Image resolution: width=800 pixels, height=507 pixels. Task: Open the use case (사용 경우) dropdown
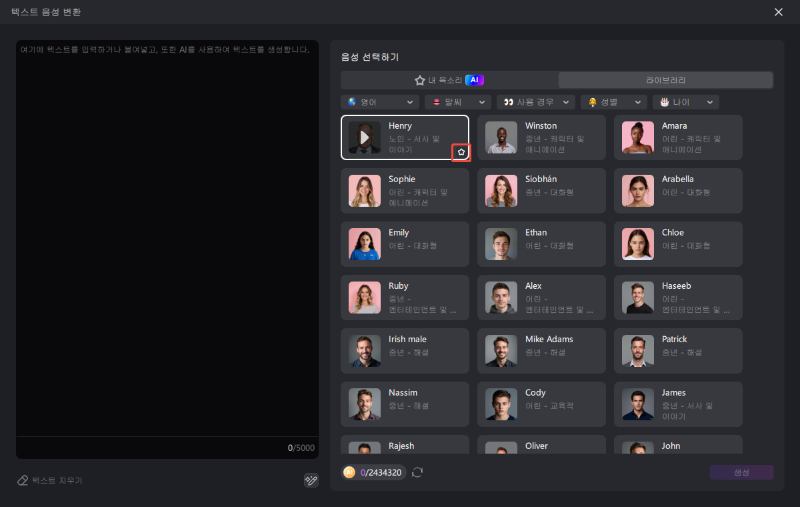click(x=537, y=102)
